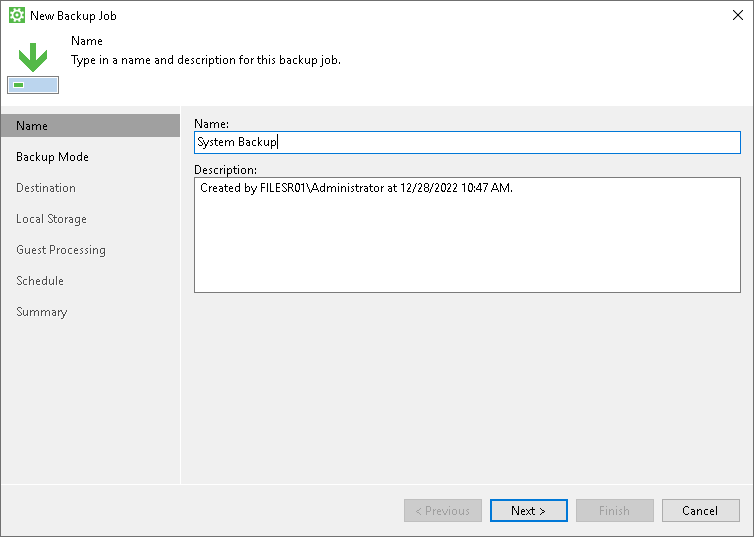754x537 pixels.
Task: Switch to the Schedule step
Action: 40,281
